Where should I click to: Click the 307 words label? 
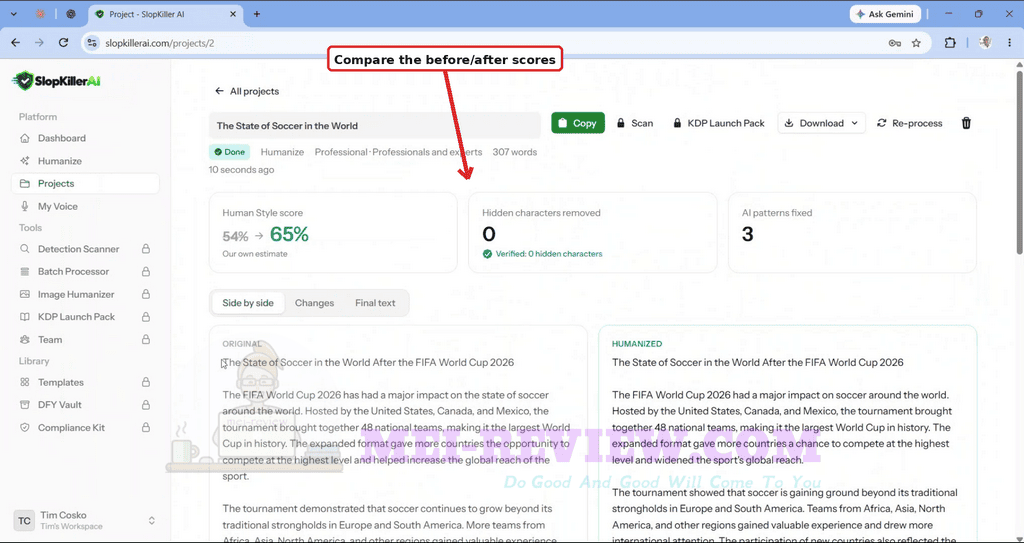click(x=515, y=152)
